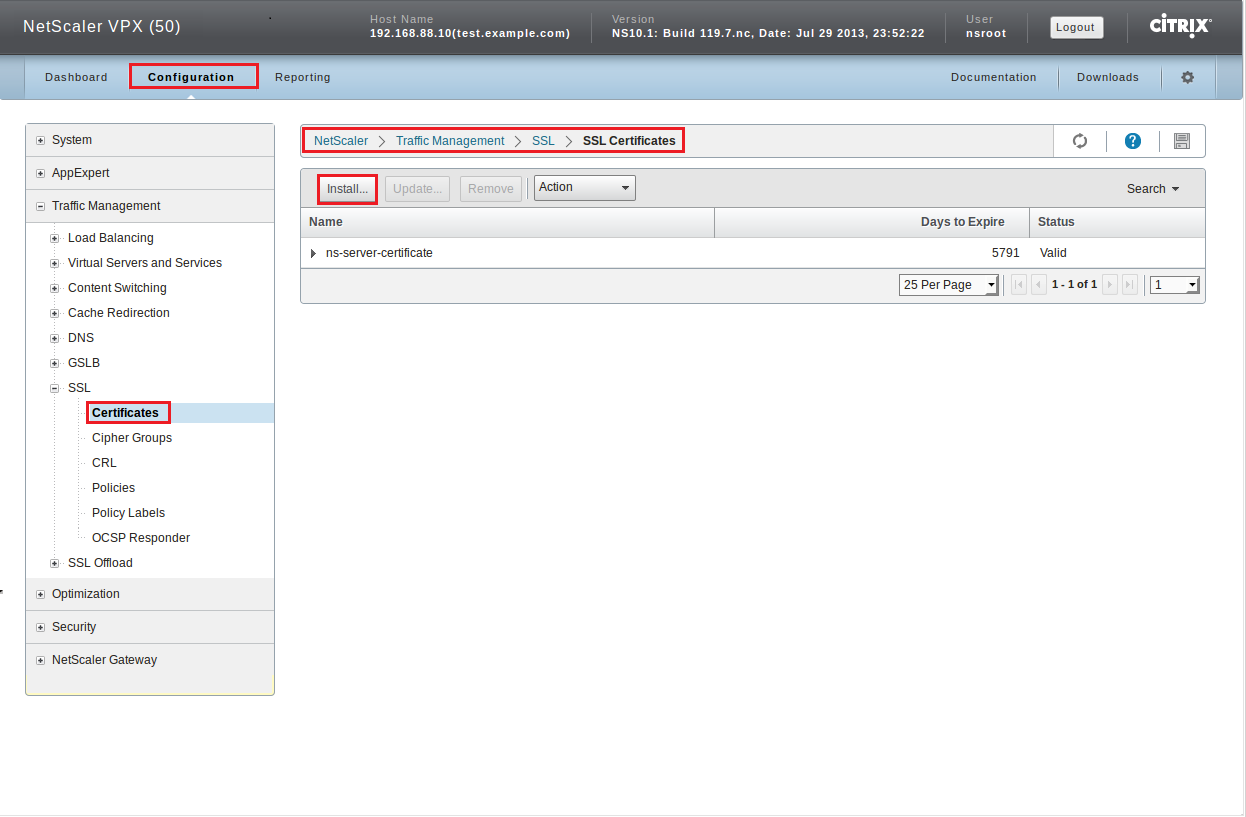Switch to the Reporting tab
Image resolution: width=1246 pixels, height=817 pixels.
tap(302, 77)
